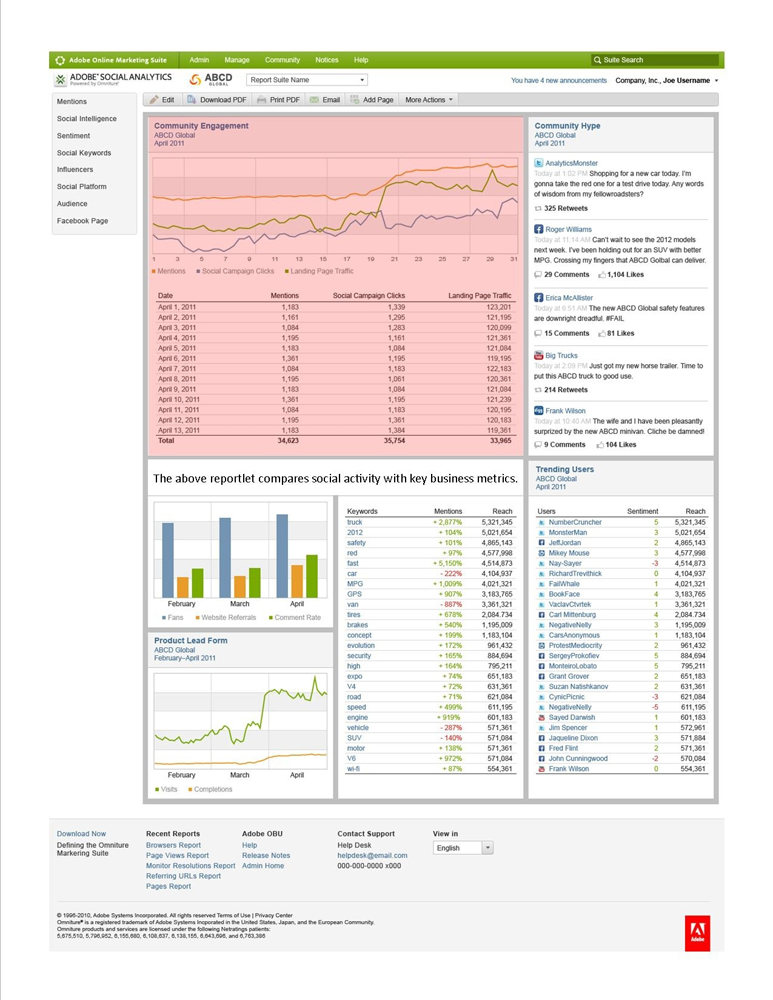The image size is (773, 1000).
Task: Click Social Campaign Clicks legend swatch
Action: (x=198, y=271)
